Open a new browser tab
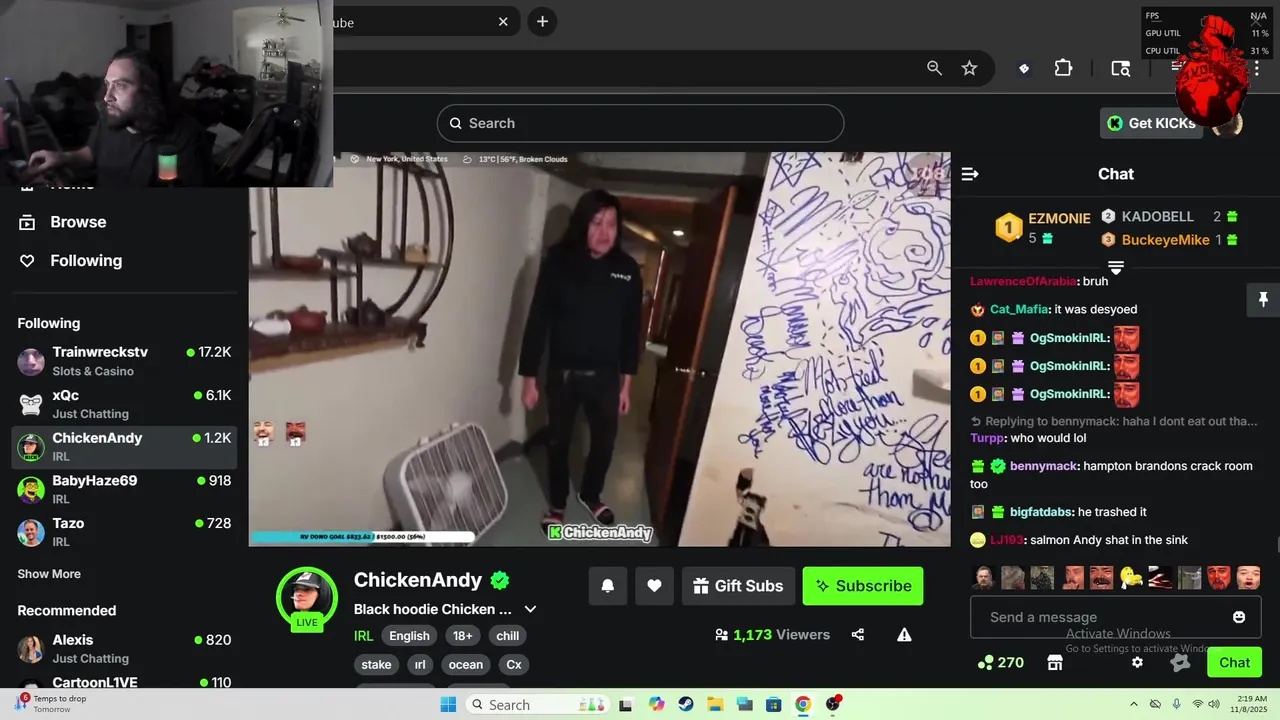Screen dimensions: 1280x720 [542, 21]
